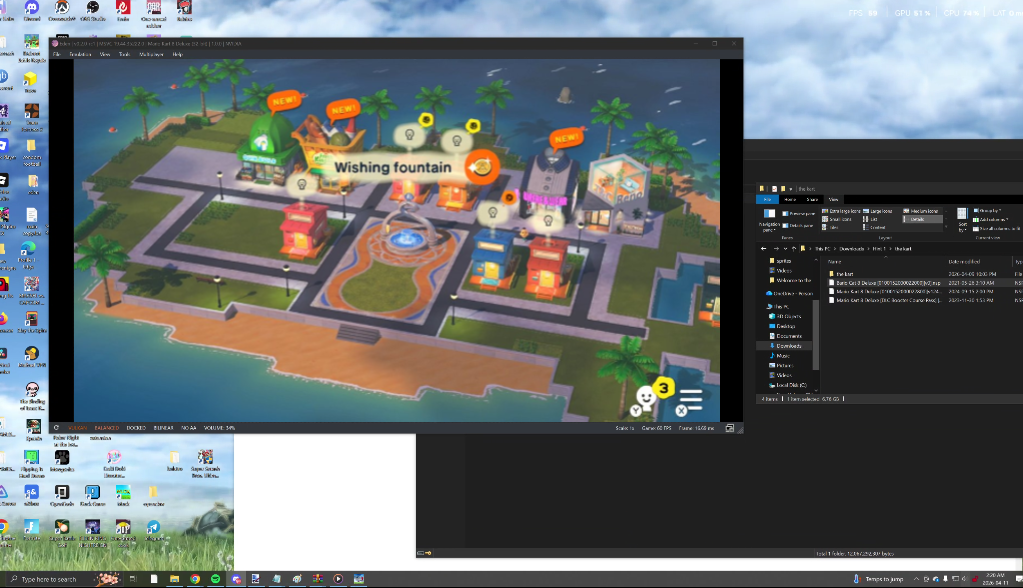Select Details layout in Explorer ribbon
The image size is (1023, 588).
[x=923, y=219]
